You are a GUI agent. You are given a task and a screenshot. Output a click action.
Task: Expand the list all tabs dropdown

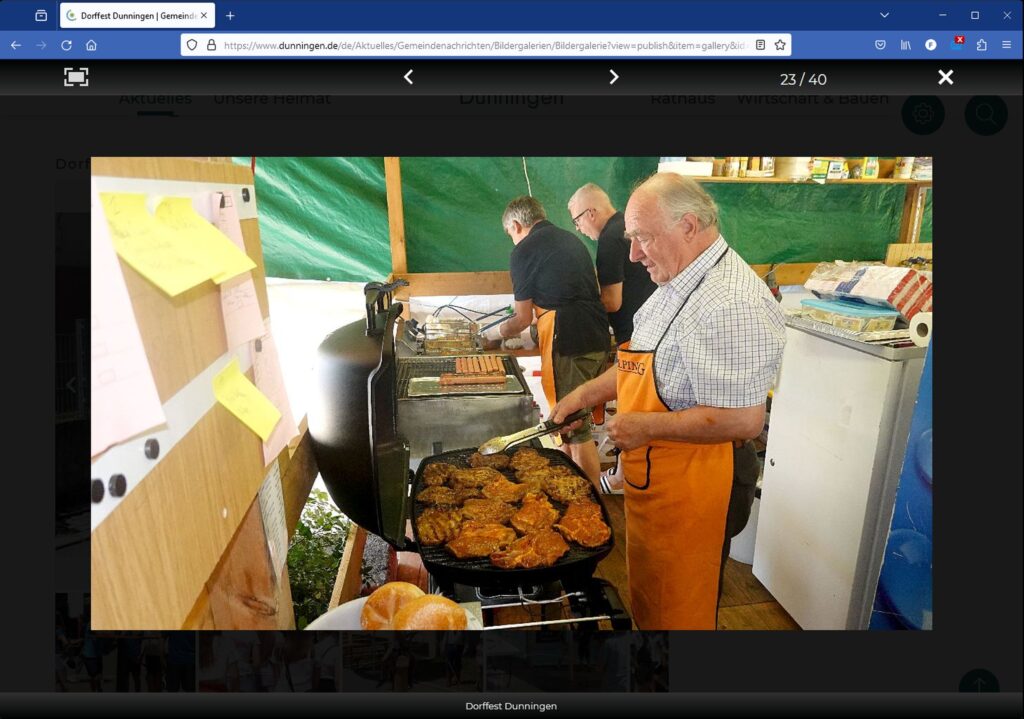click(x=884, y=15)
